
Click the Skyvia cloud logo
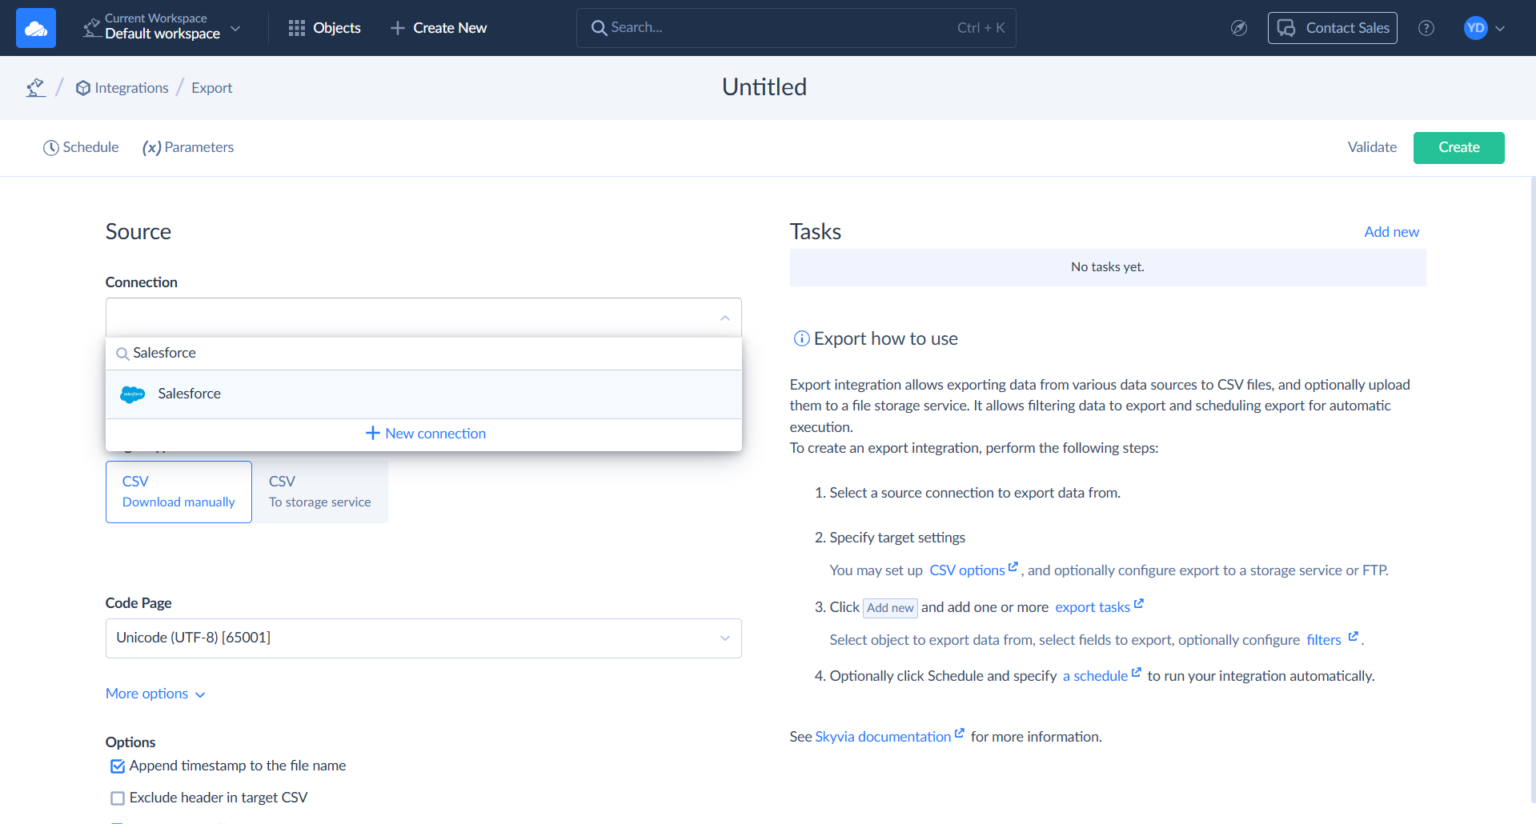[35, 27]
